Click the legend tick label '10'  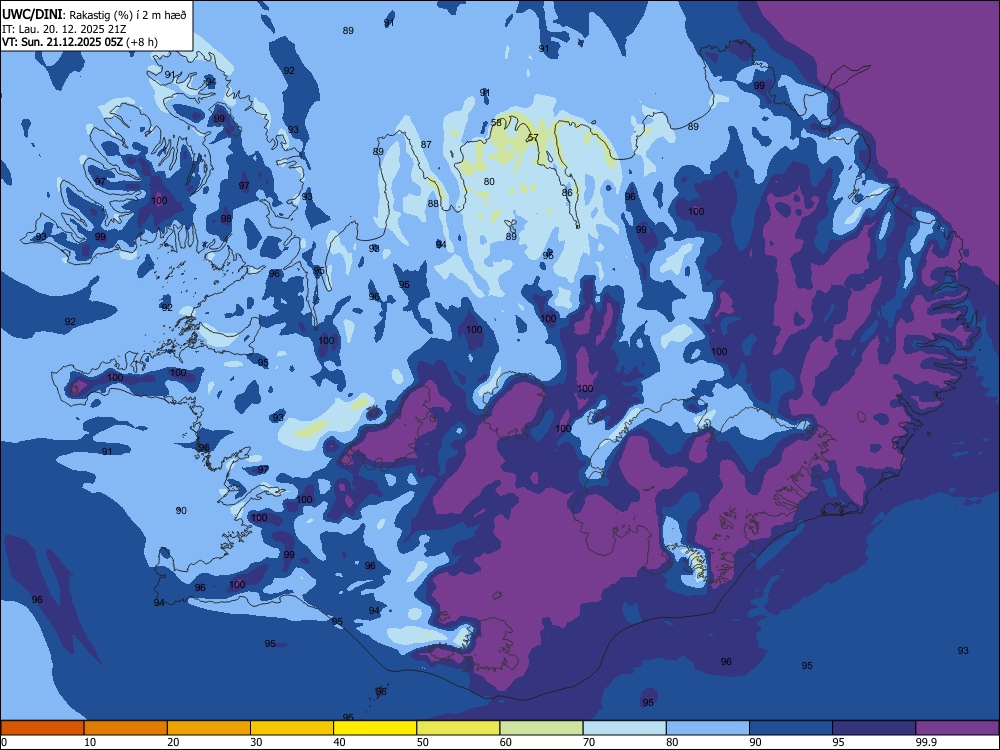(91, 742)
